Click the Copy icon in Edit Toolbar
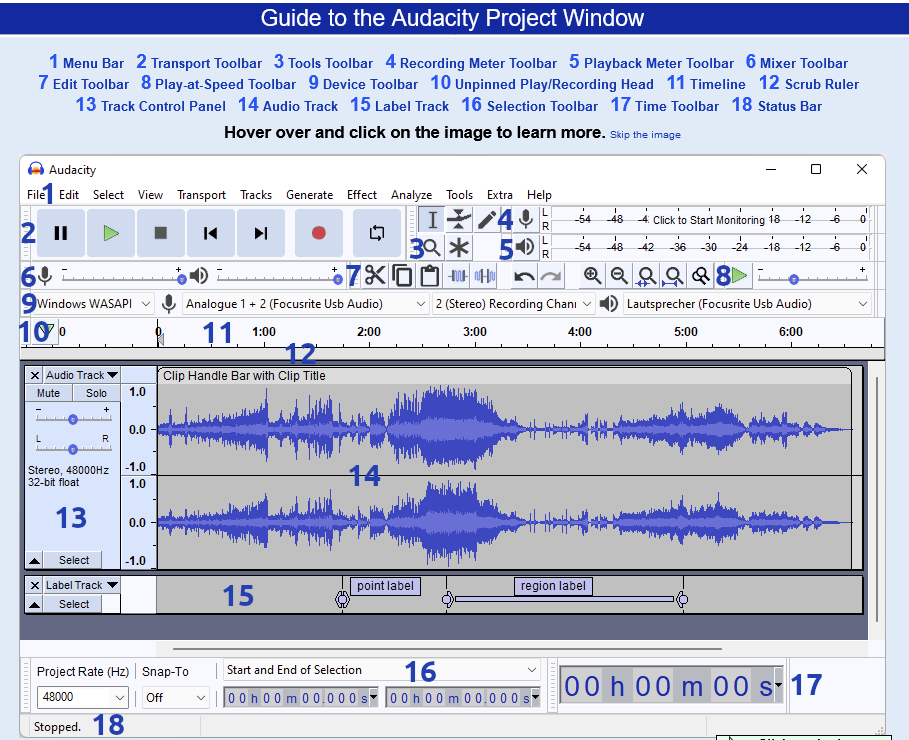 coord(402,275)
